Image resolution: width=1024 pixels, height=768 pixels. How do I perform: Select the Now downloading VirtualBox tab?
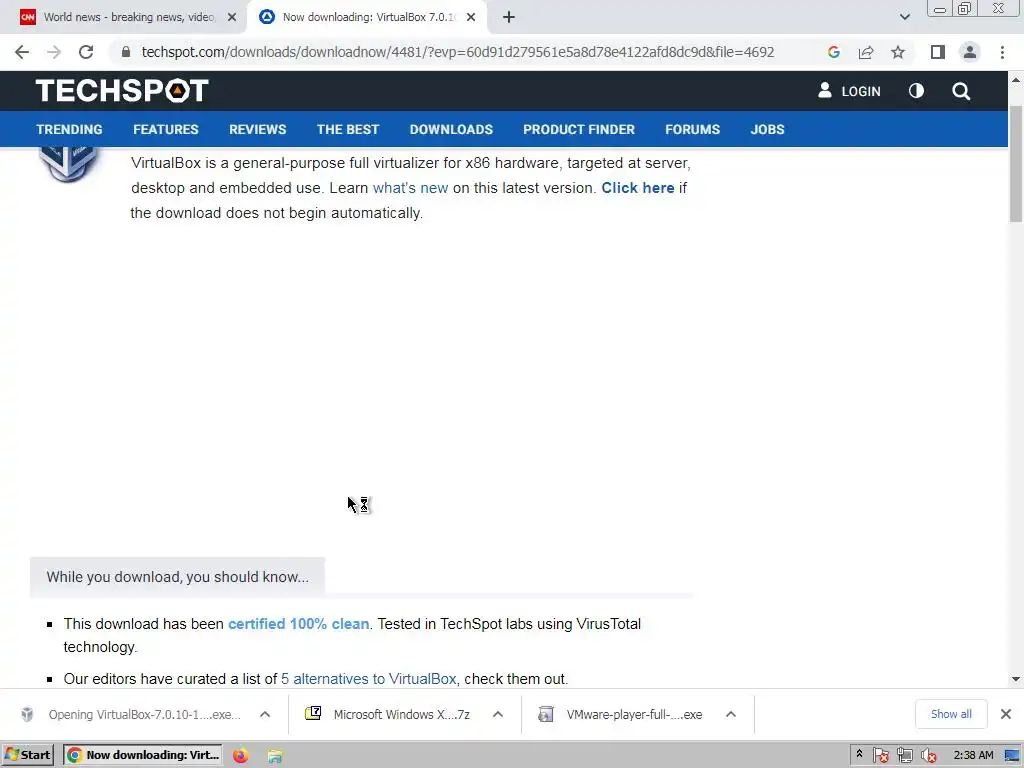366,17
